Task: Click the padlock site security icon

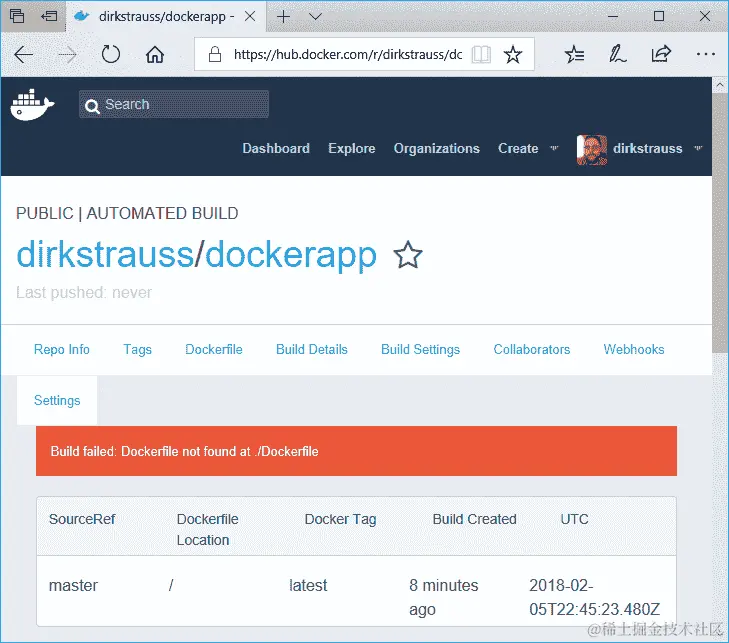Action: (214, 54)
